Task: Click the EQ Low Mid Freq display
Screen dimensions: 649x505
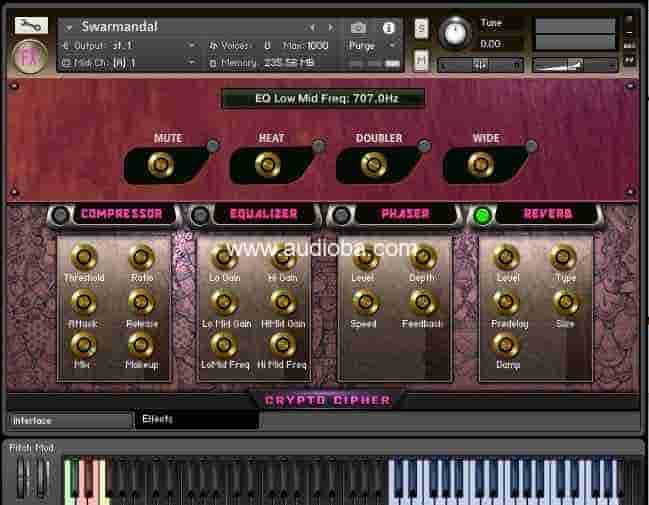Action: coord(324,98)
